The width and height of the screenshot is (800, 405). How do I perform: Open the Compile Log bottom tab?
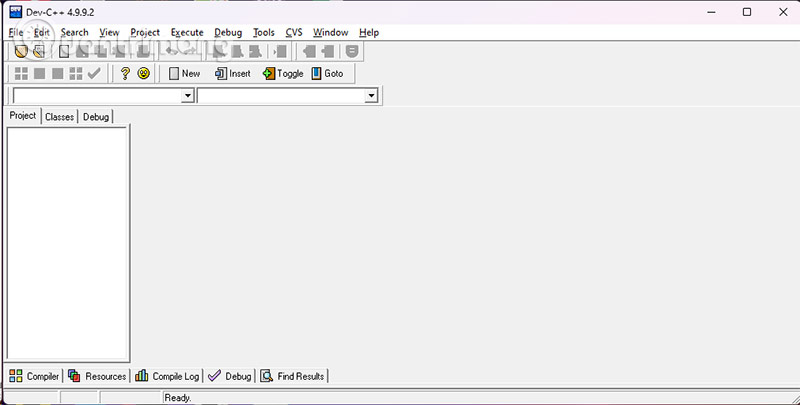167,376
